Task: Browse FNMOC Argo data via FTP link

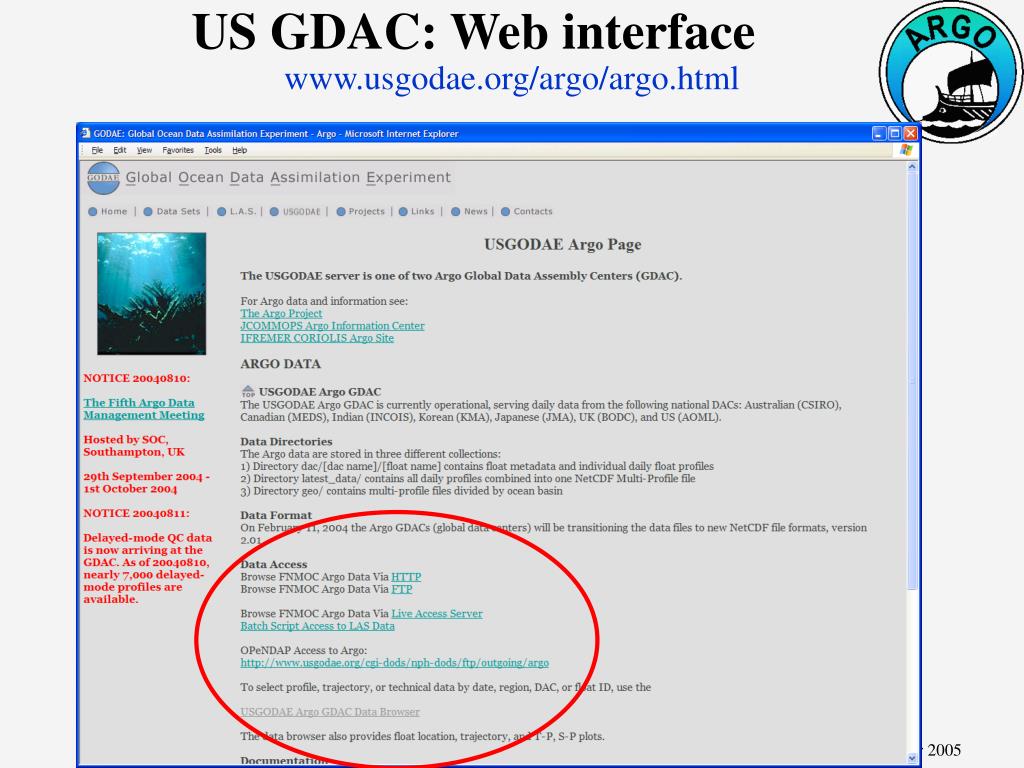Action: pyautogui.click(x=402, y=589)
